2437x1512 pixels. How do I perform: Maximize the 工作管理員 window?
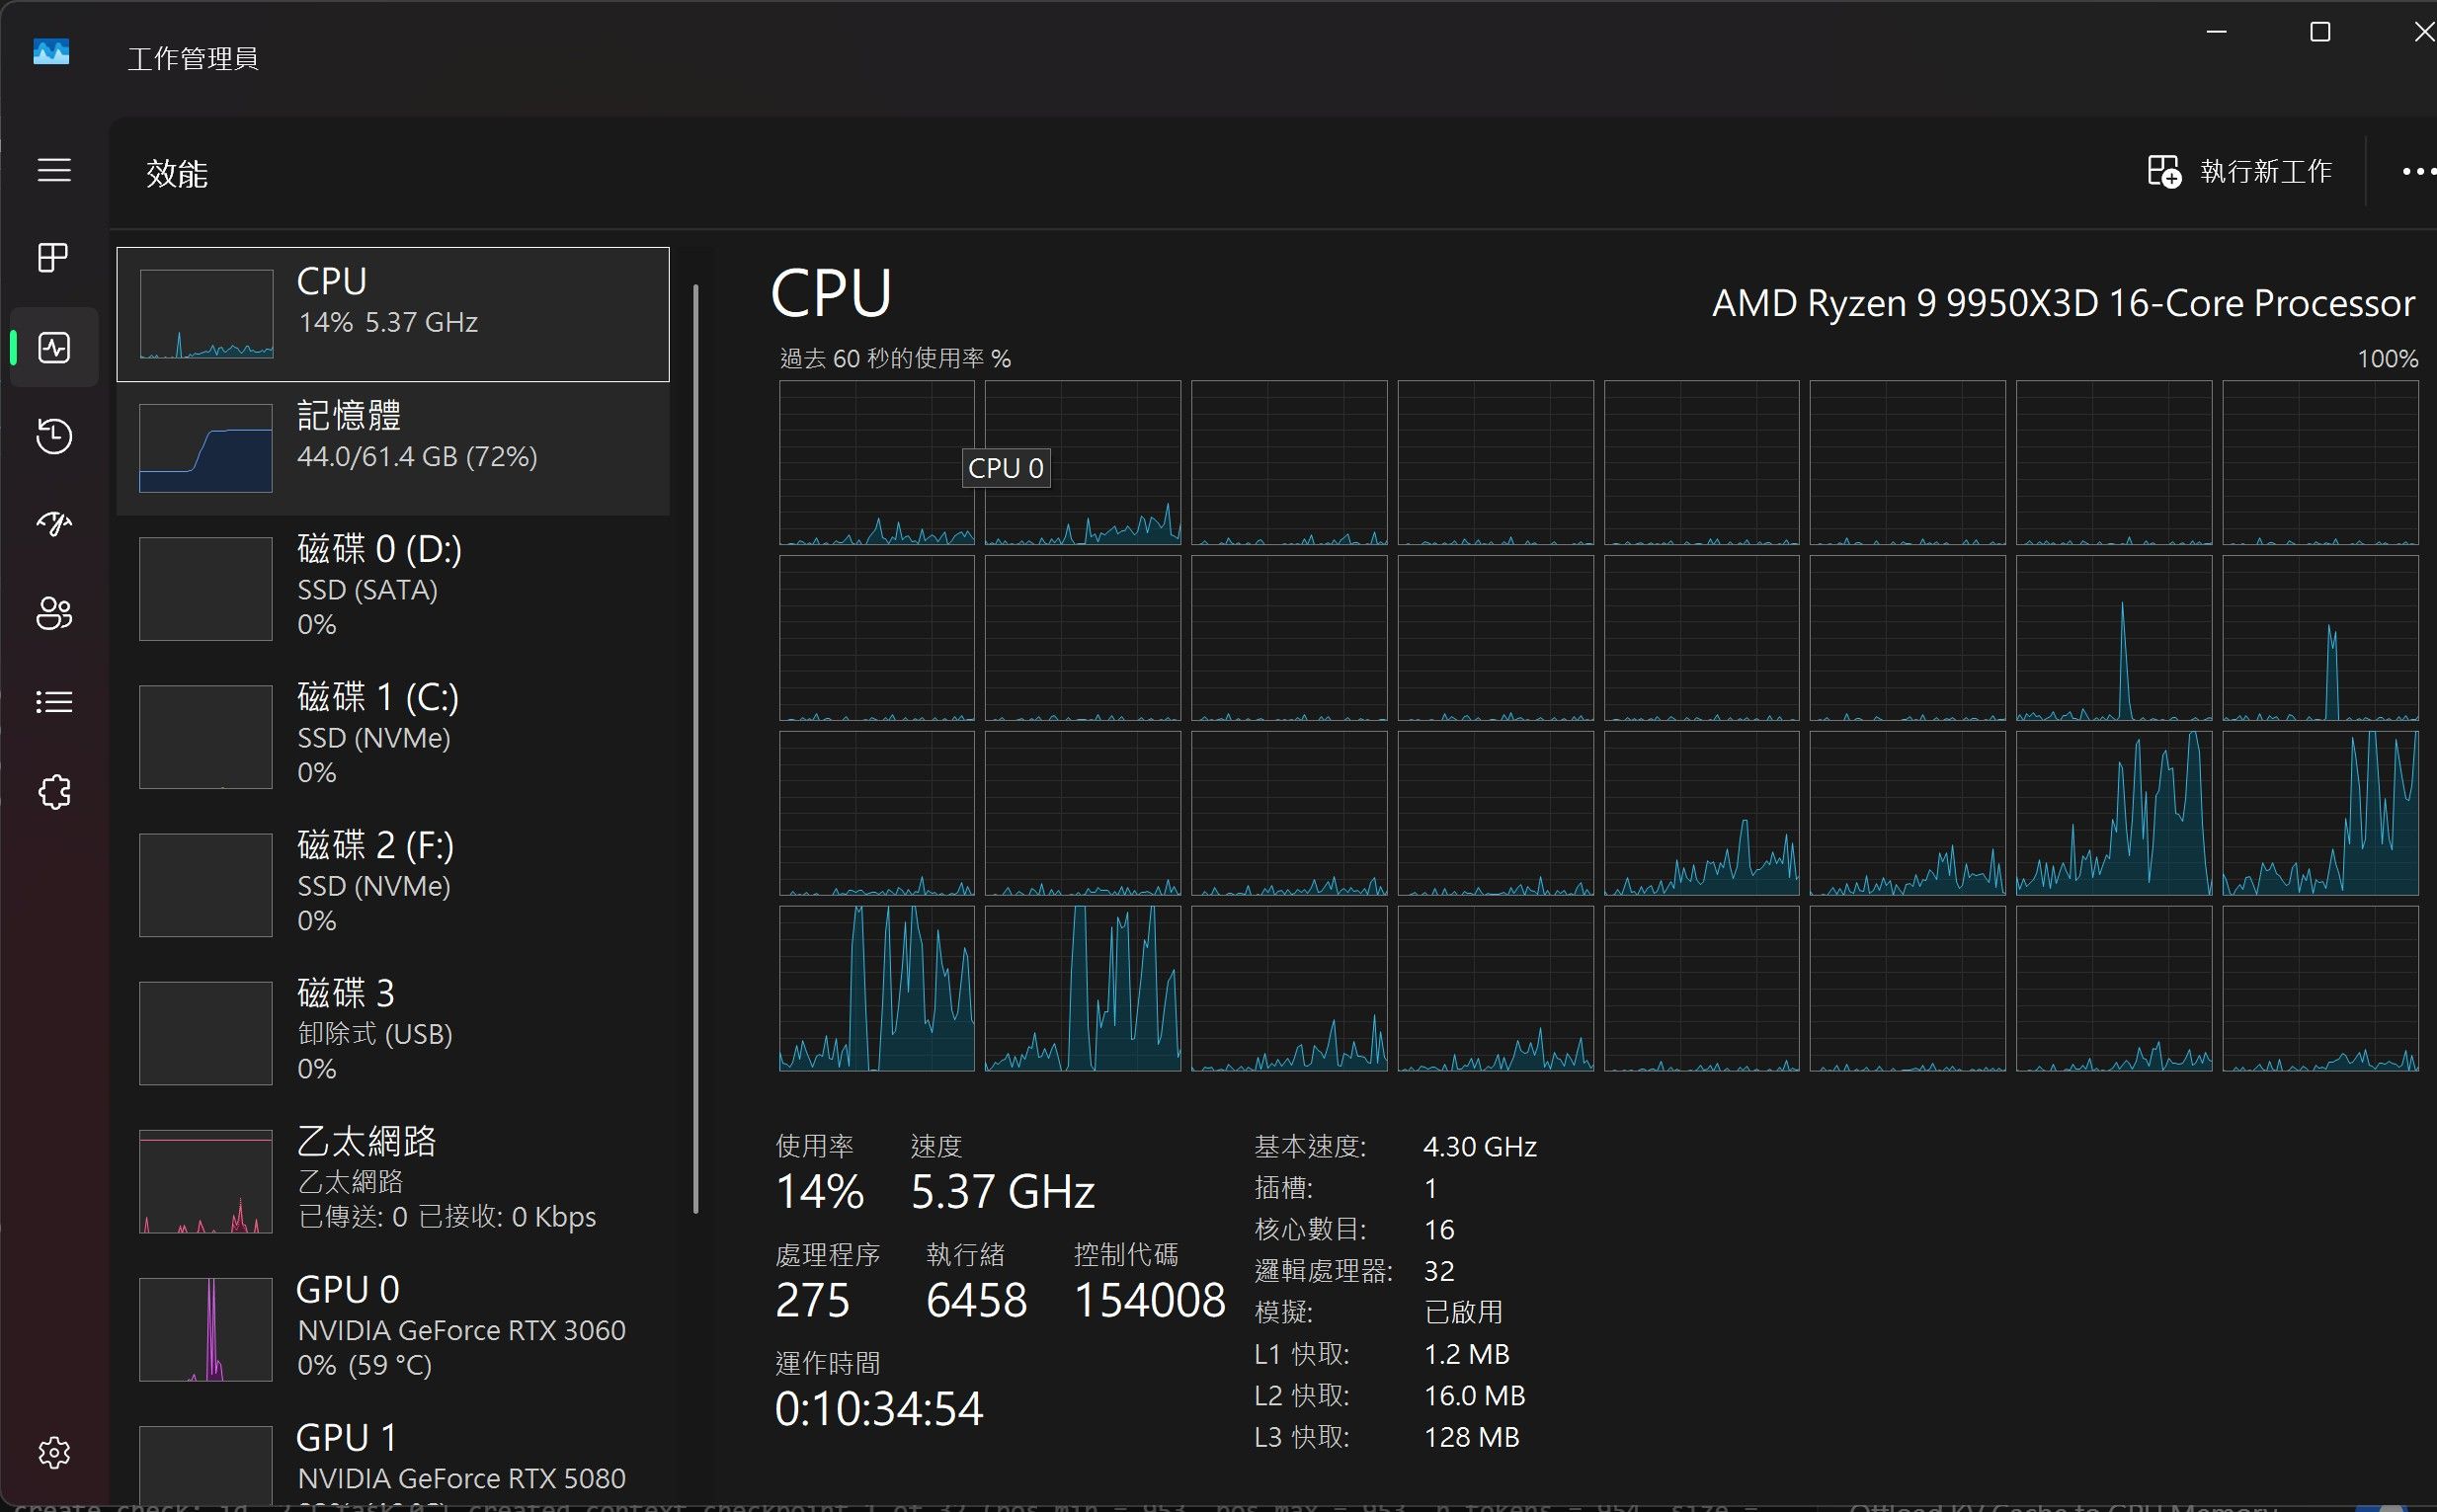[2320, 32]
